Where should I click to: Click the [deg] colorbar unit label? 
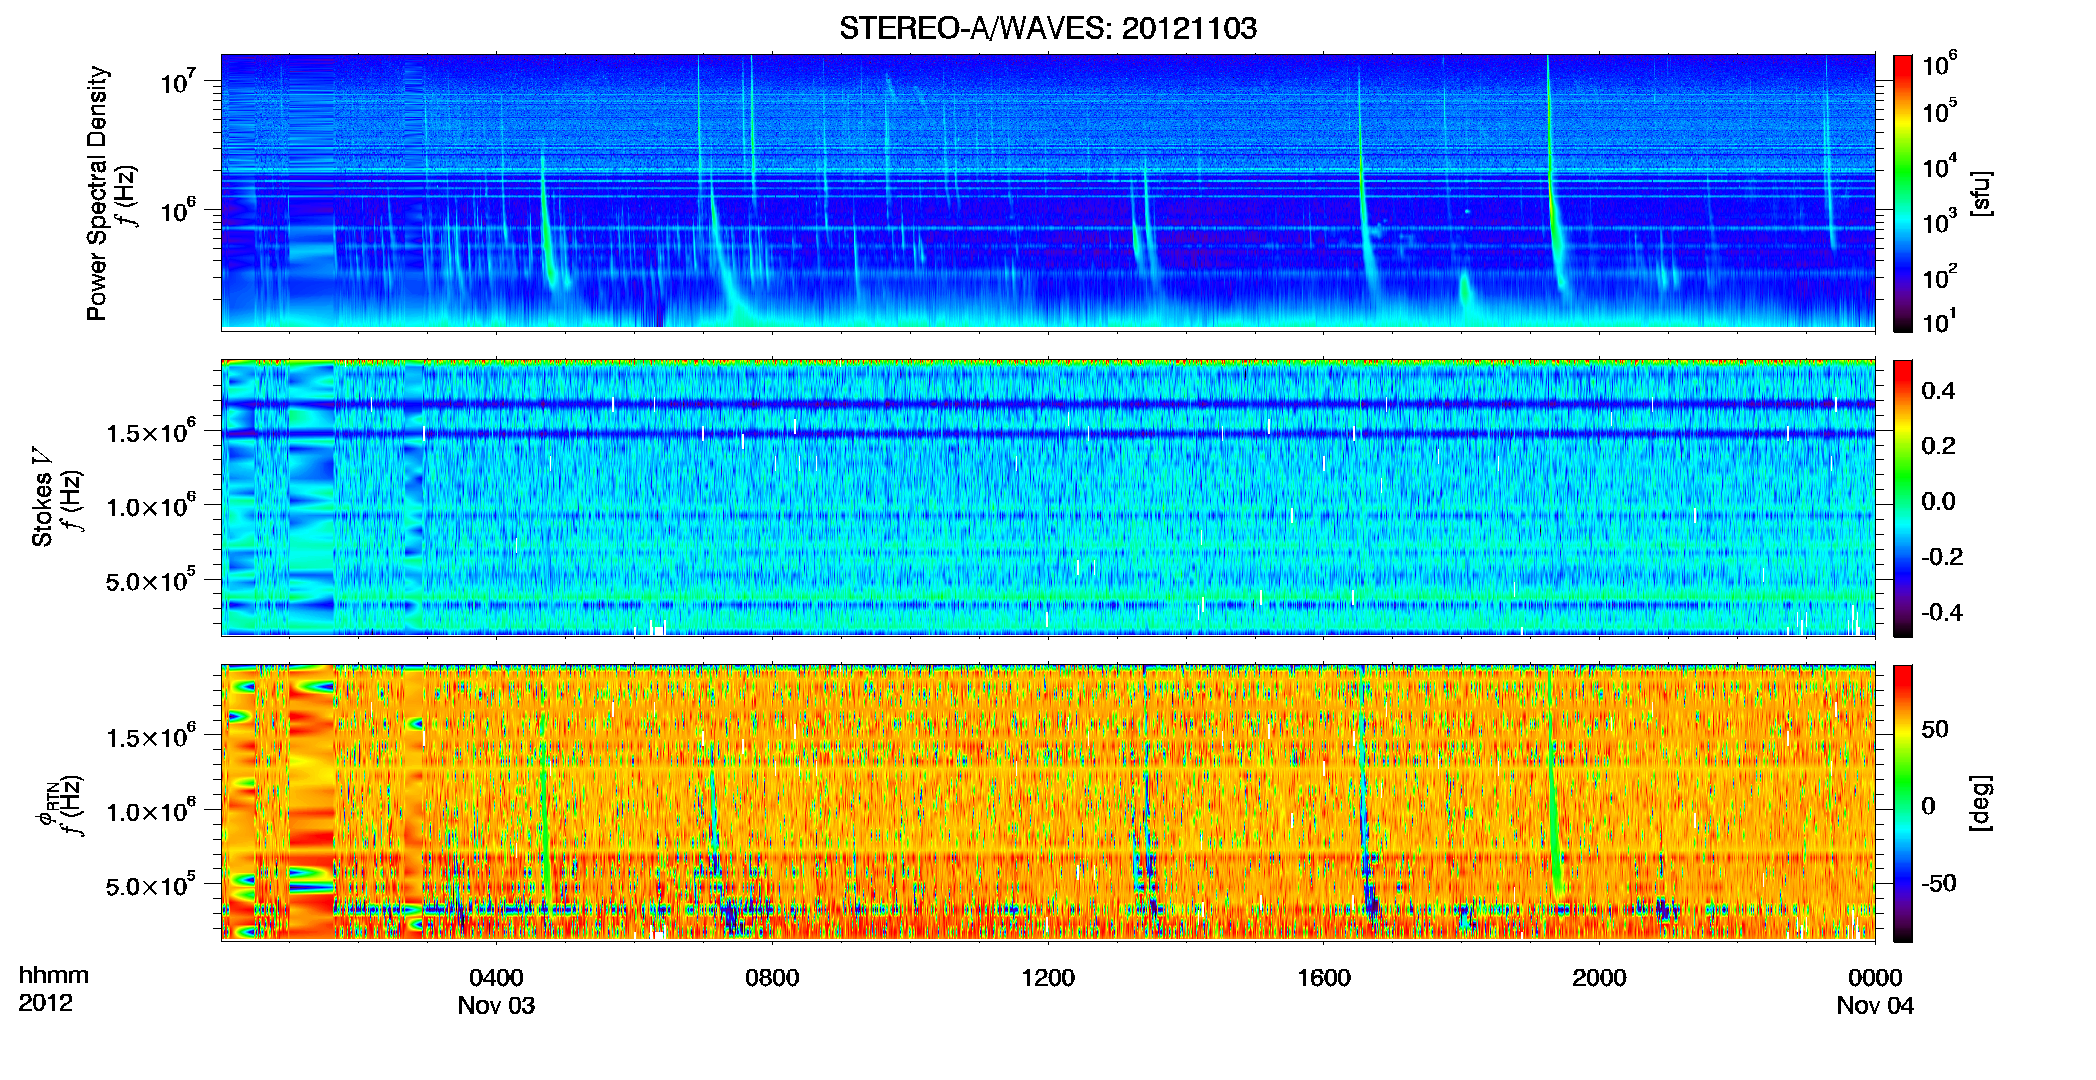point(1981,803)
